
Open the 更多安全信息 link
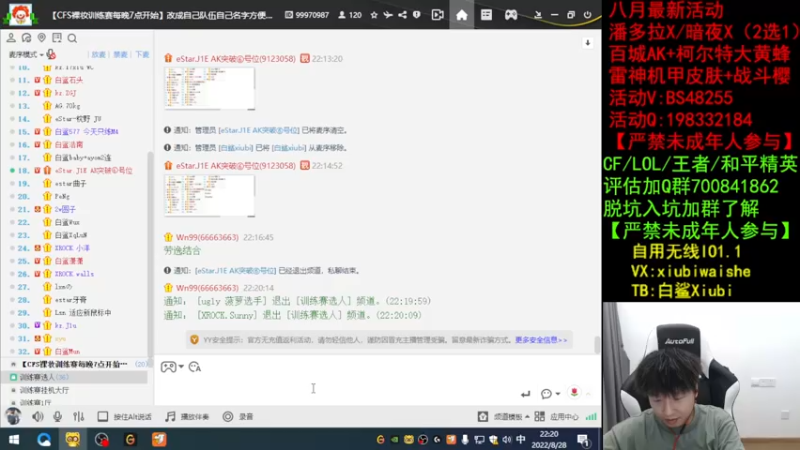click(541, 340)
